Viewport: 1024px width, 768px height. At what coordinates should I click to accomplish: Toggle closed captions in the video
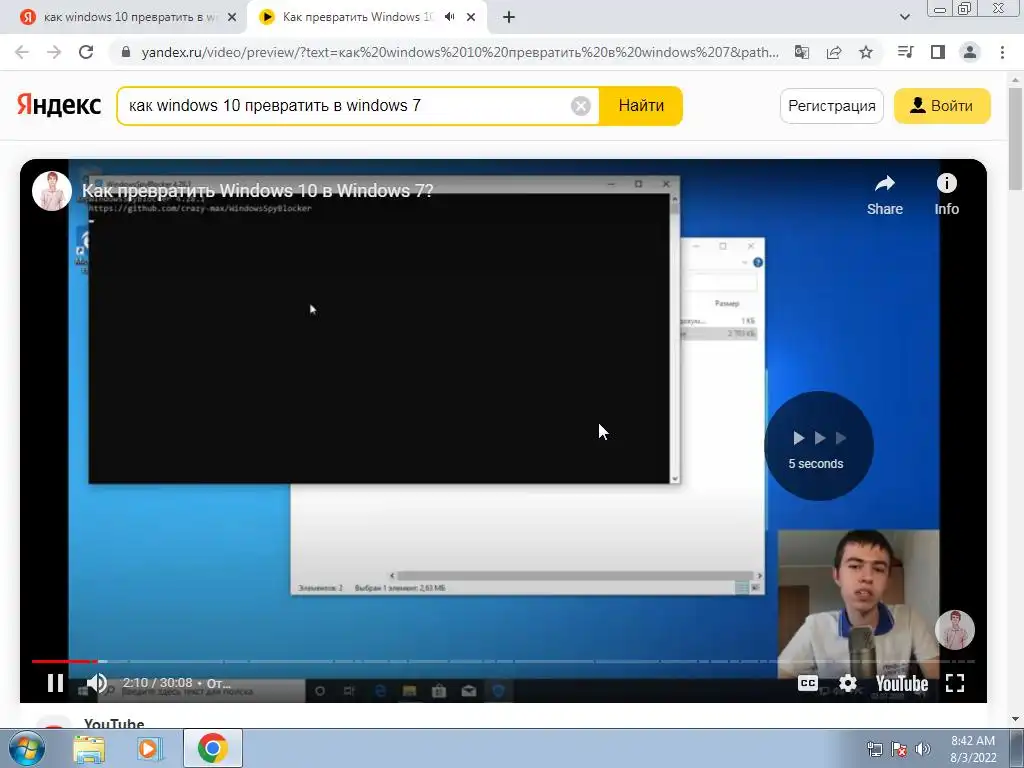pyautogui.click(x=808, y=683)
